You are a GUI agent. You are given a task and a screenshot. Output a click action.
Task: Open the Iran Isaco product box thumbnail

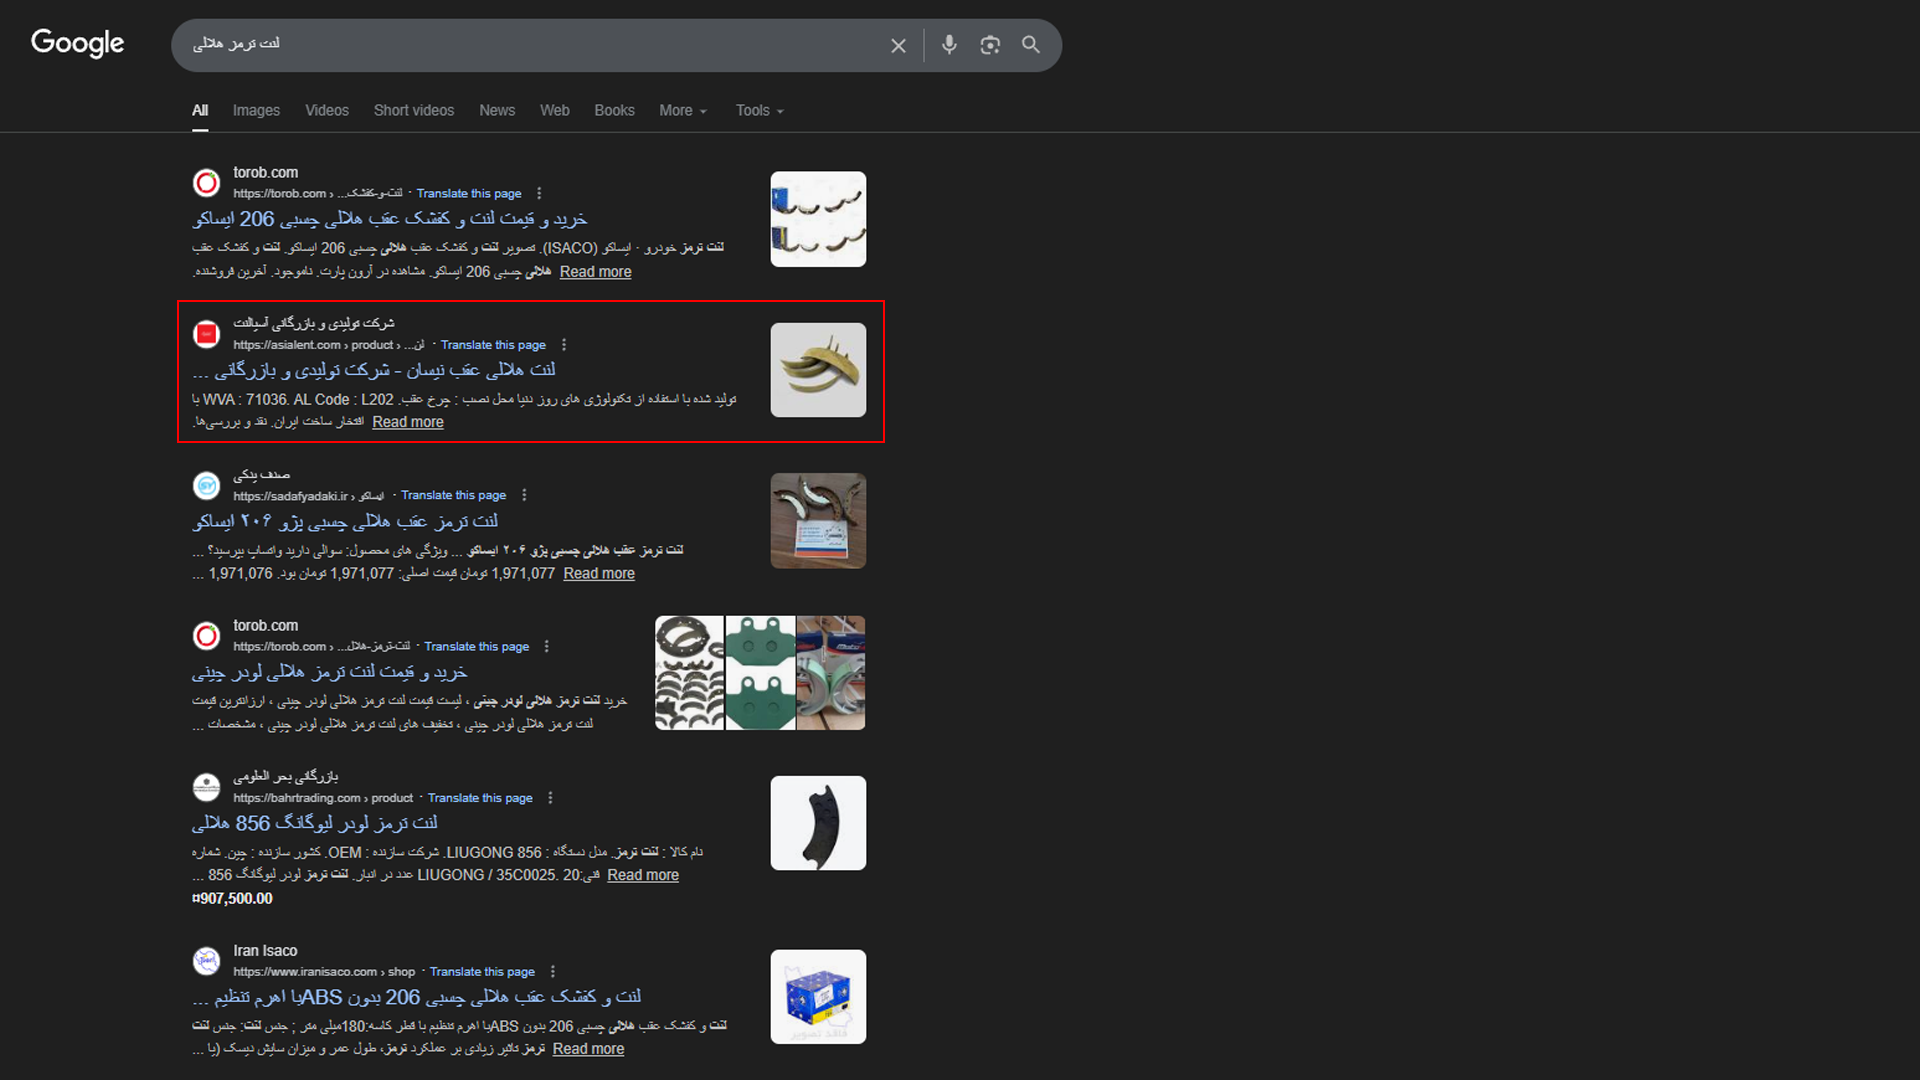(x=818, y=997)
